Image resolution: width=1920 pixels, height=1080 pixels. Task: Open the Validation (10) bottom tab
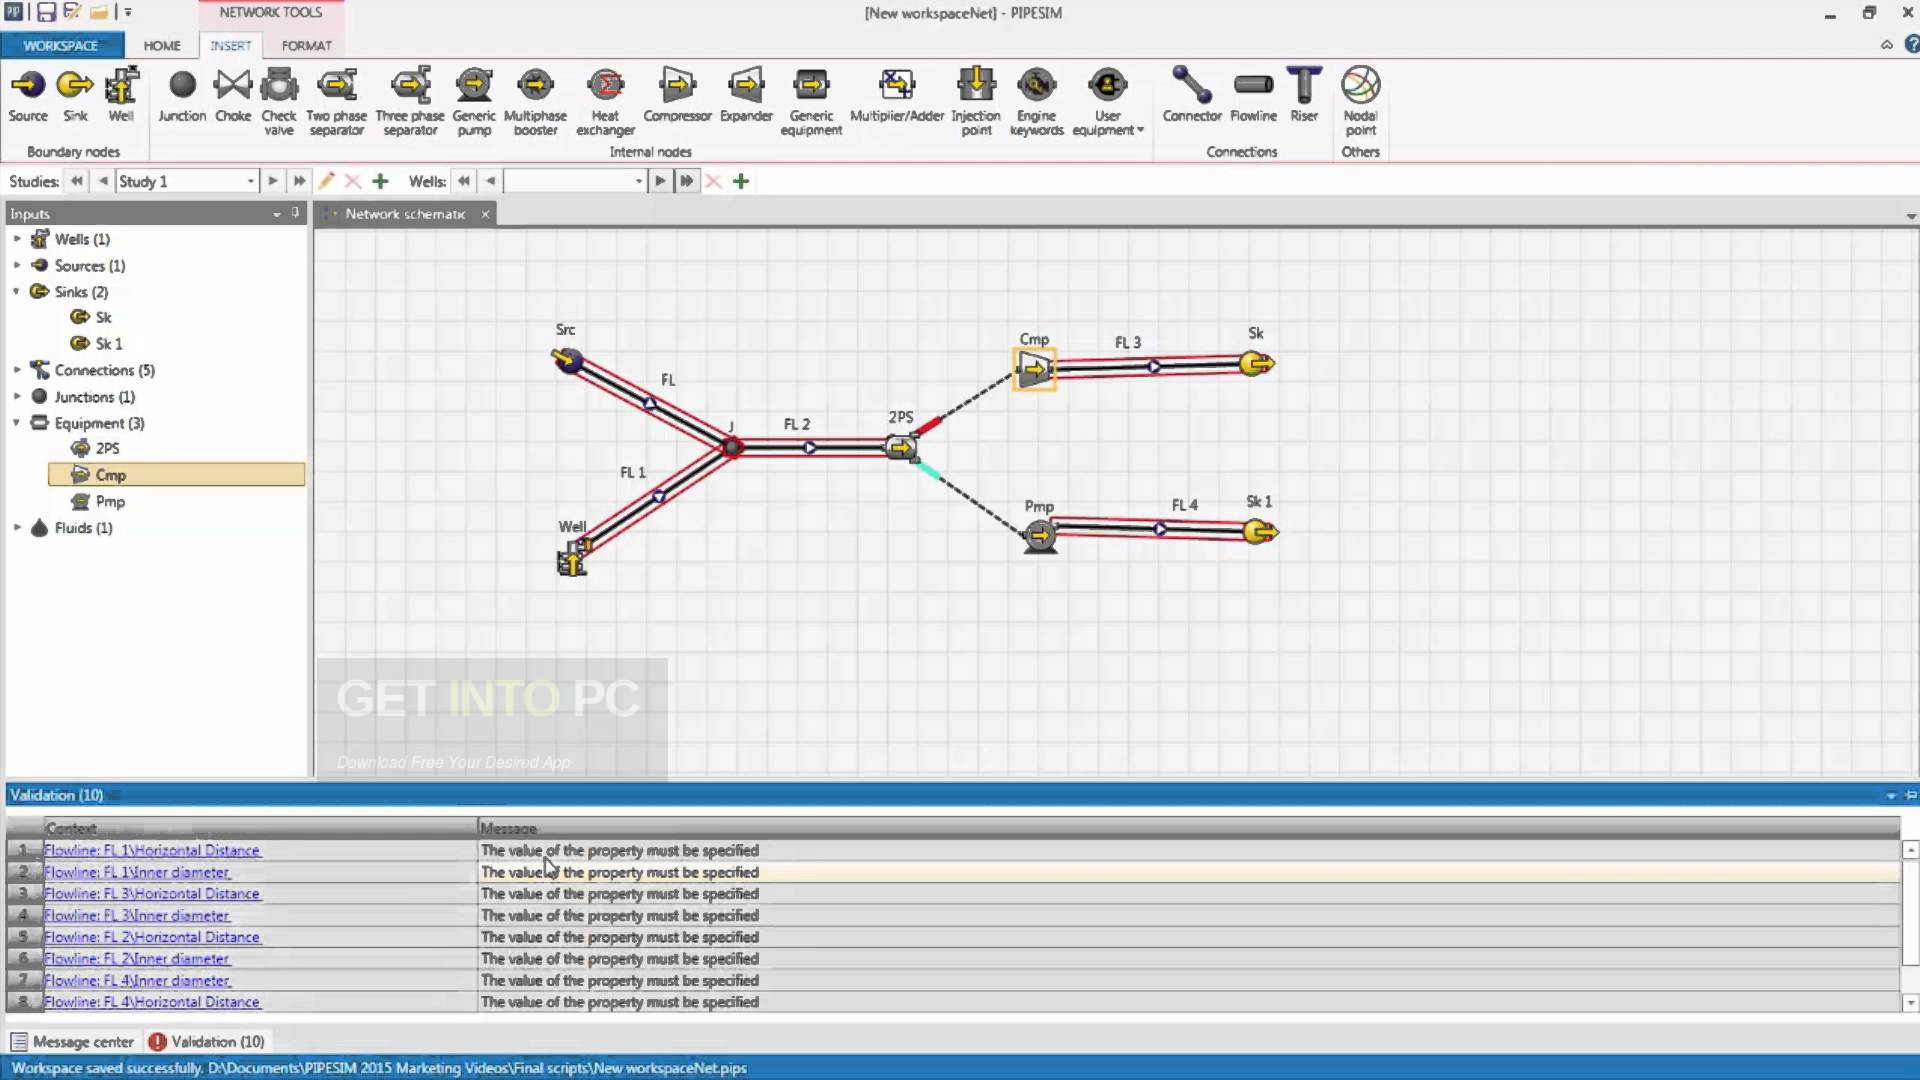(x=207, y=1041)
